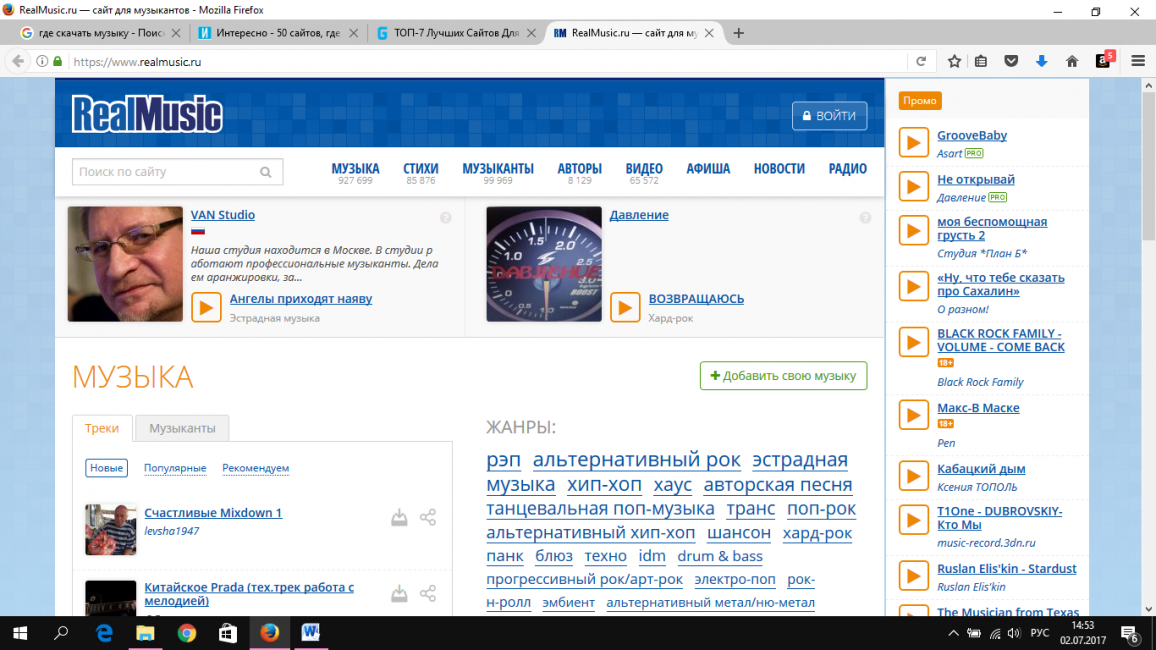This screenshot has height=650, width=1156.
Task: Click 'Добавить свою музыку' button
Action: click(x=783, y=376)
